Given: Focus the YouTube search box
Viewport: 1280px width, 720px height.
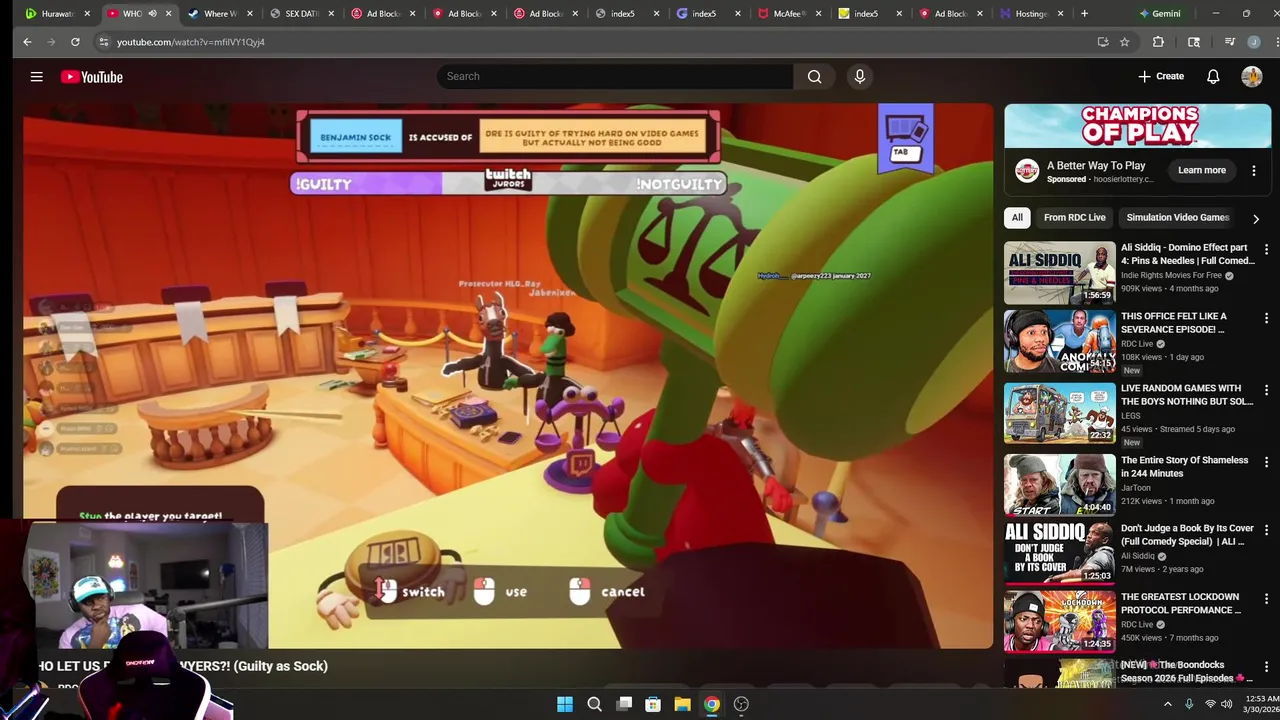Looking at the screenshot, I should point(615,76).
